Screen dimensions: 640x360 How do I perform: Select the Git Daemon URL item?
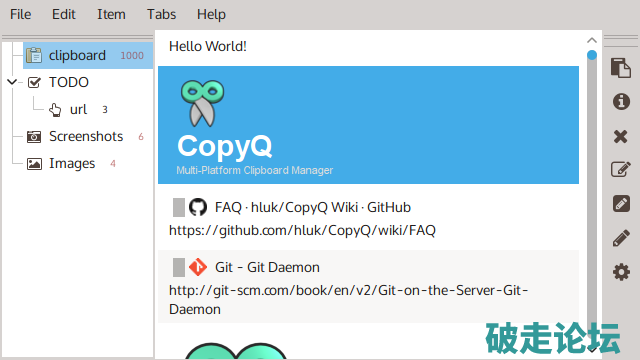coord(368,287)
